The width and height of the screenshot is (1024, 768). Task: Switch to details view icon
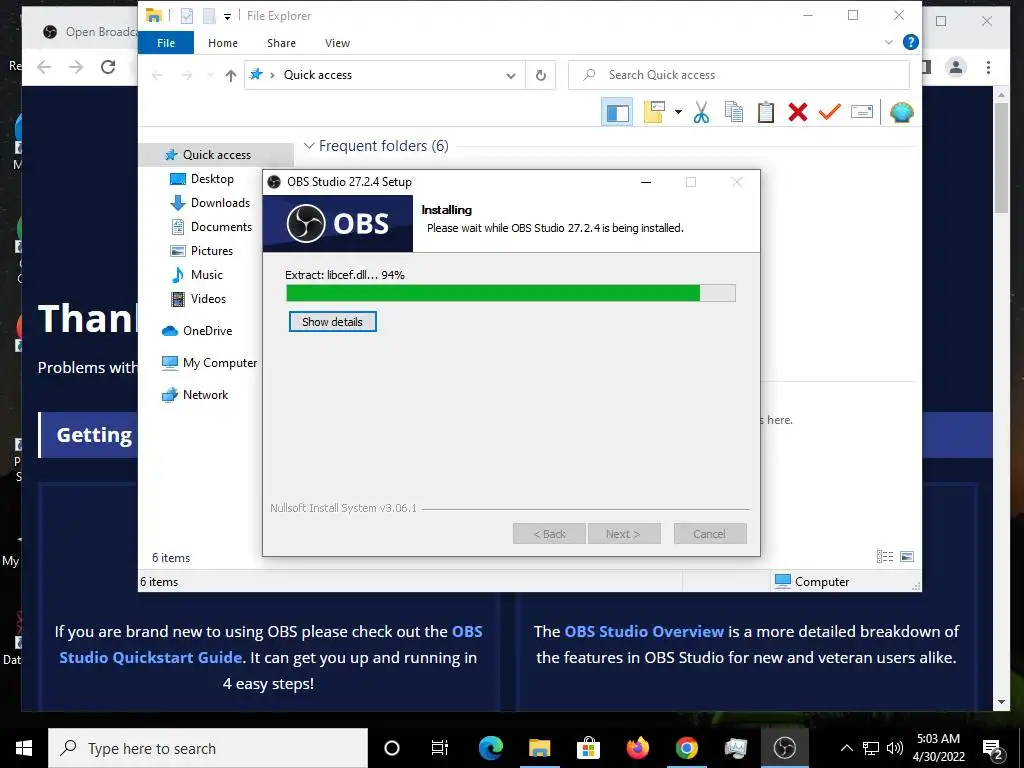(x=885, y=556)
